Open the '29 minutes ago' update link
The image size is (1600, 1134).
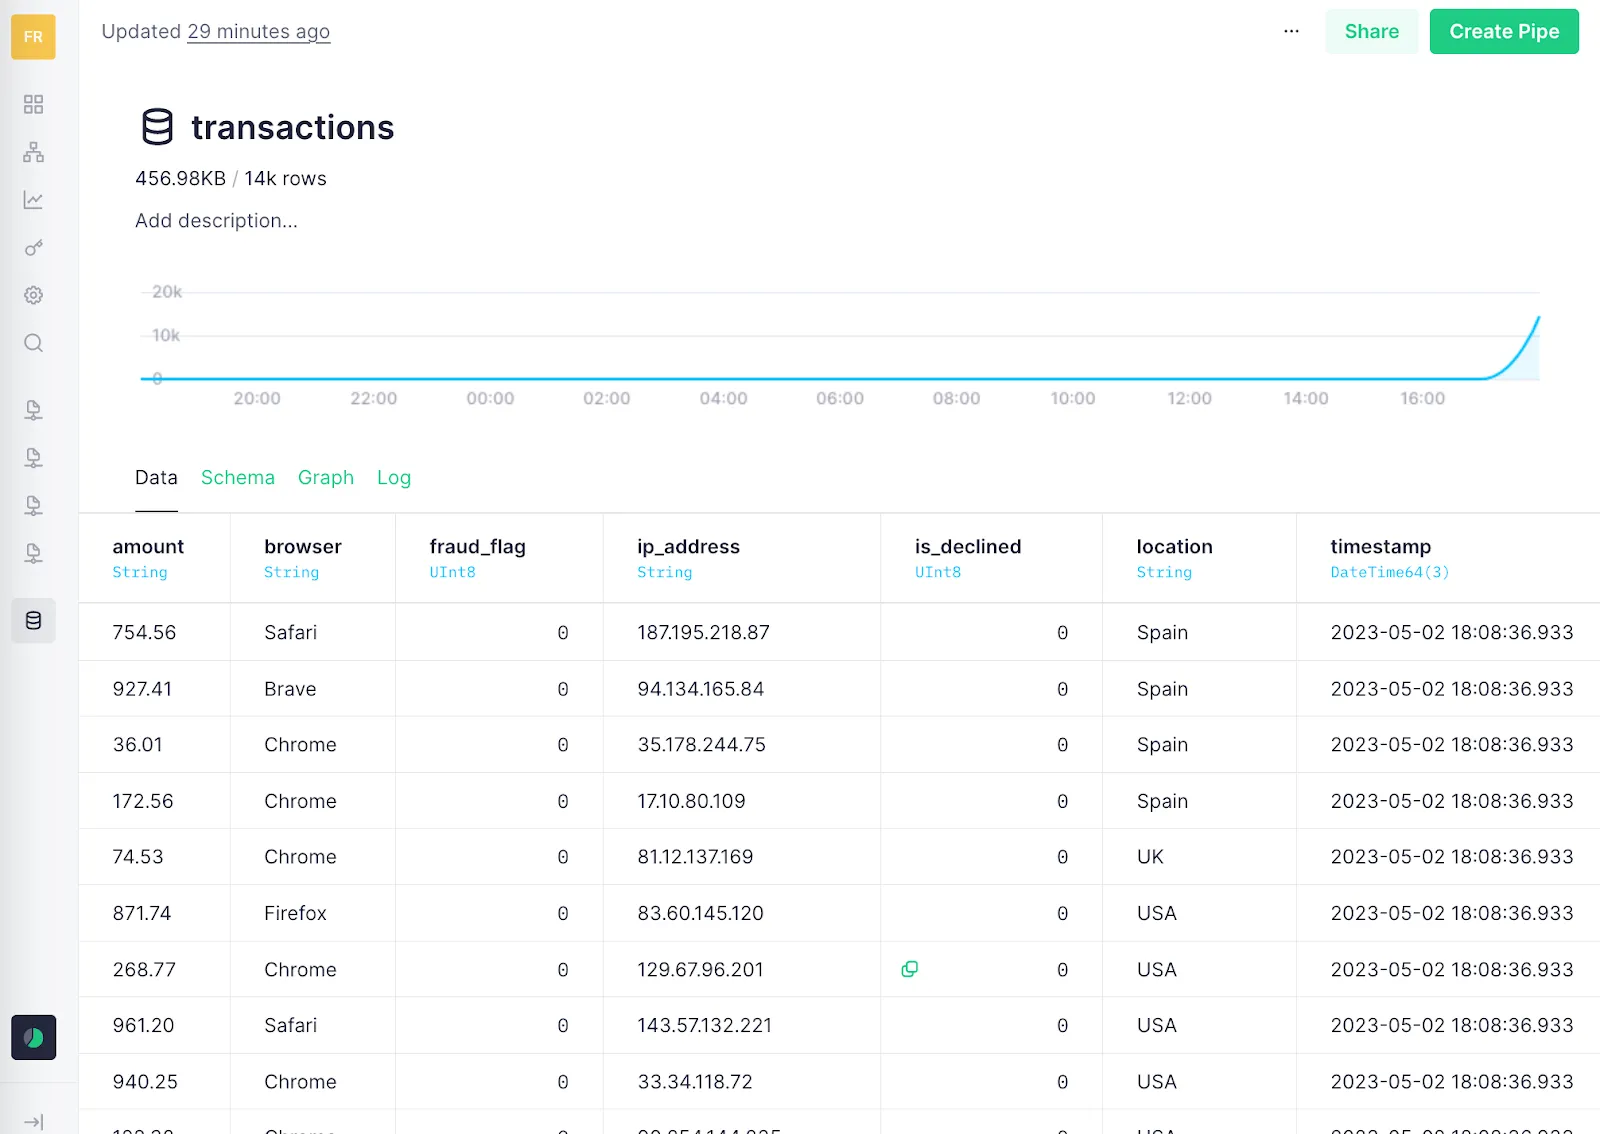[x=258, y=31]
